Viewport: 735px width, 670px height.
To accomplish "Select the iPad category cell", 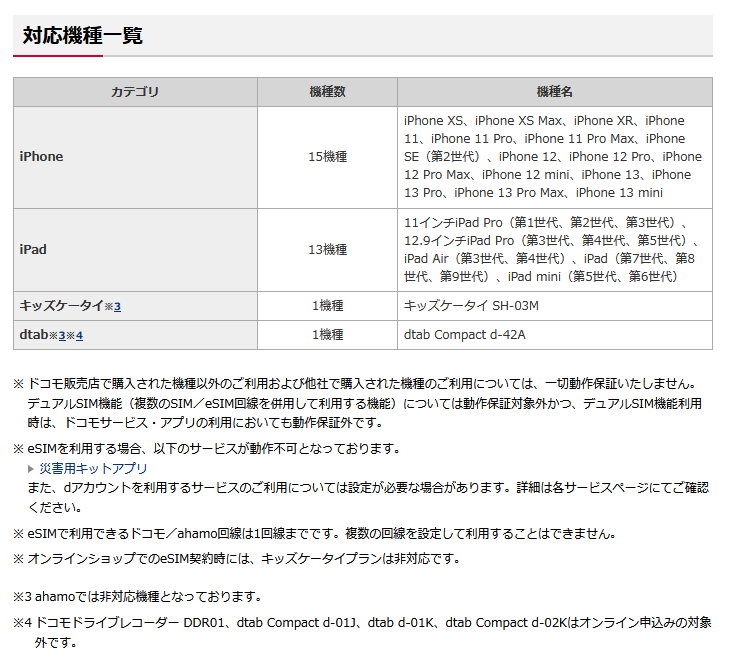I will (135, 250).
